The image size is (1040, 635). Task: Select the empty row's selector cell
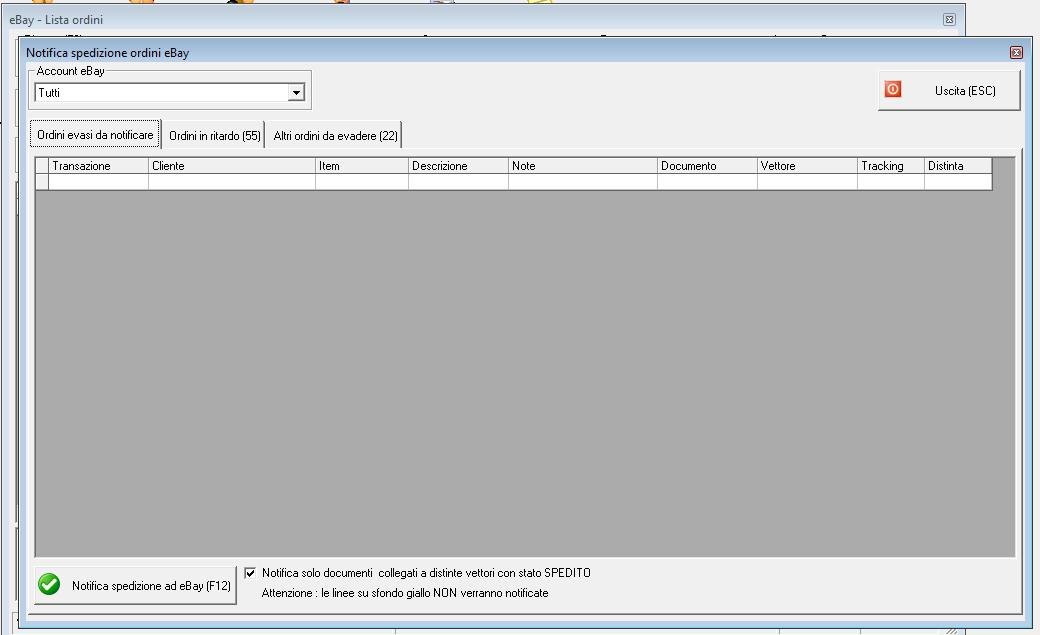pos(42,182)
